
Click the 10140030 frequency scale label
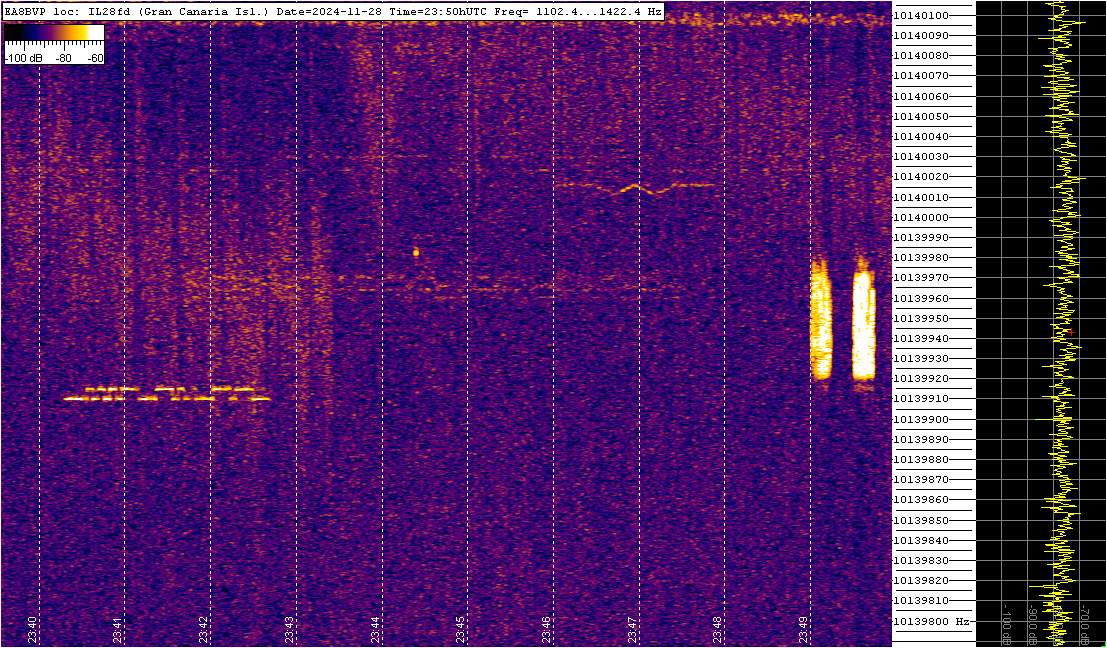tap(921, 157)
